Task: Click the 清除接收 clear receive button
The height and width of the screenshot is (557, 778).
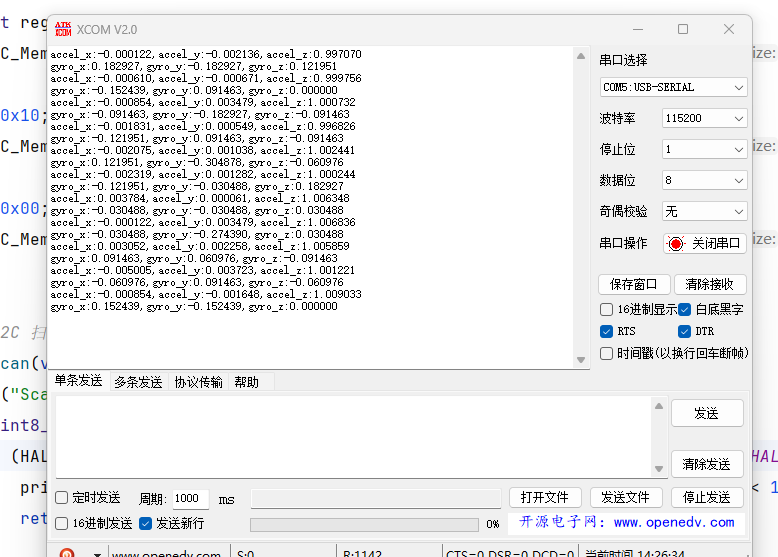Action: (710, 284)
